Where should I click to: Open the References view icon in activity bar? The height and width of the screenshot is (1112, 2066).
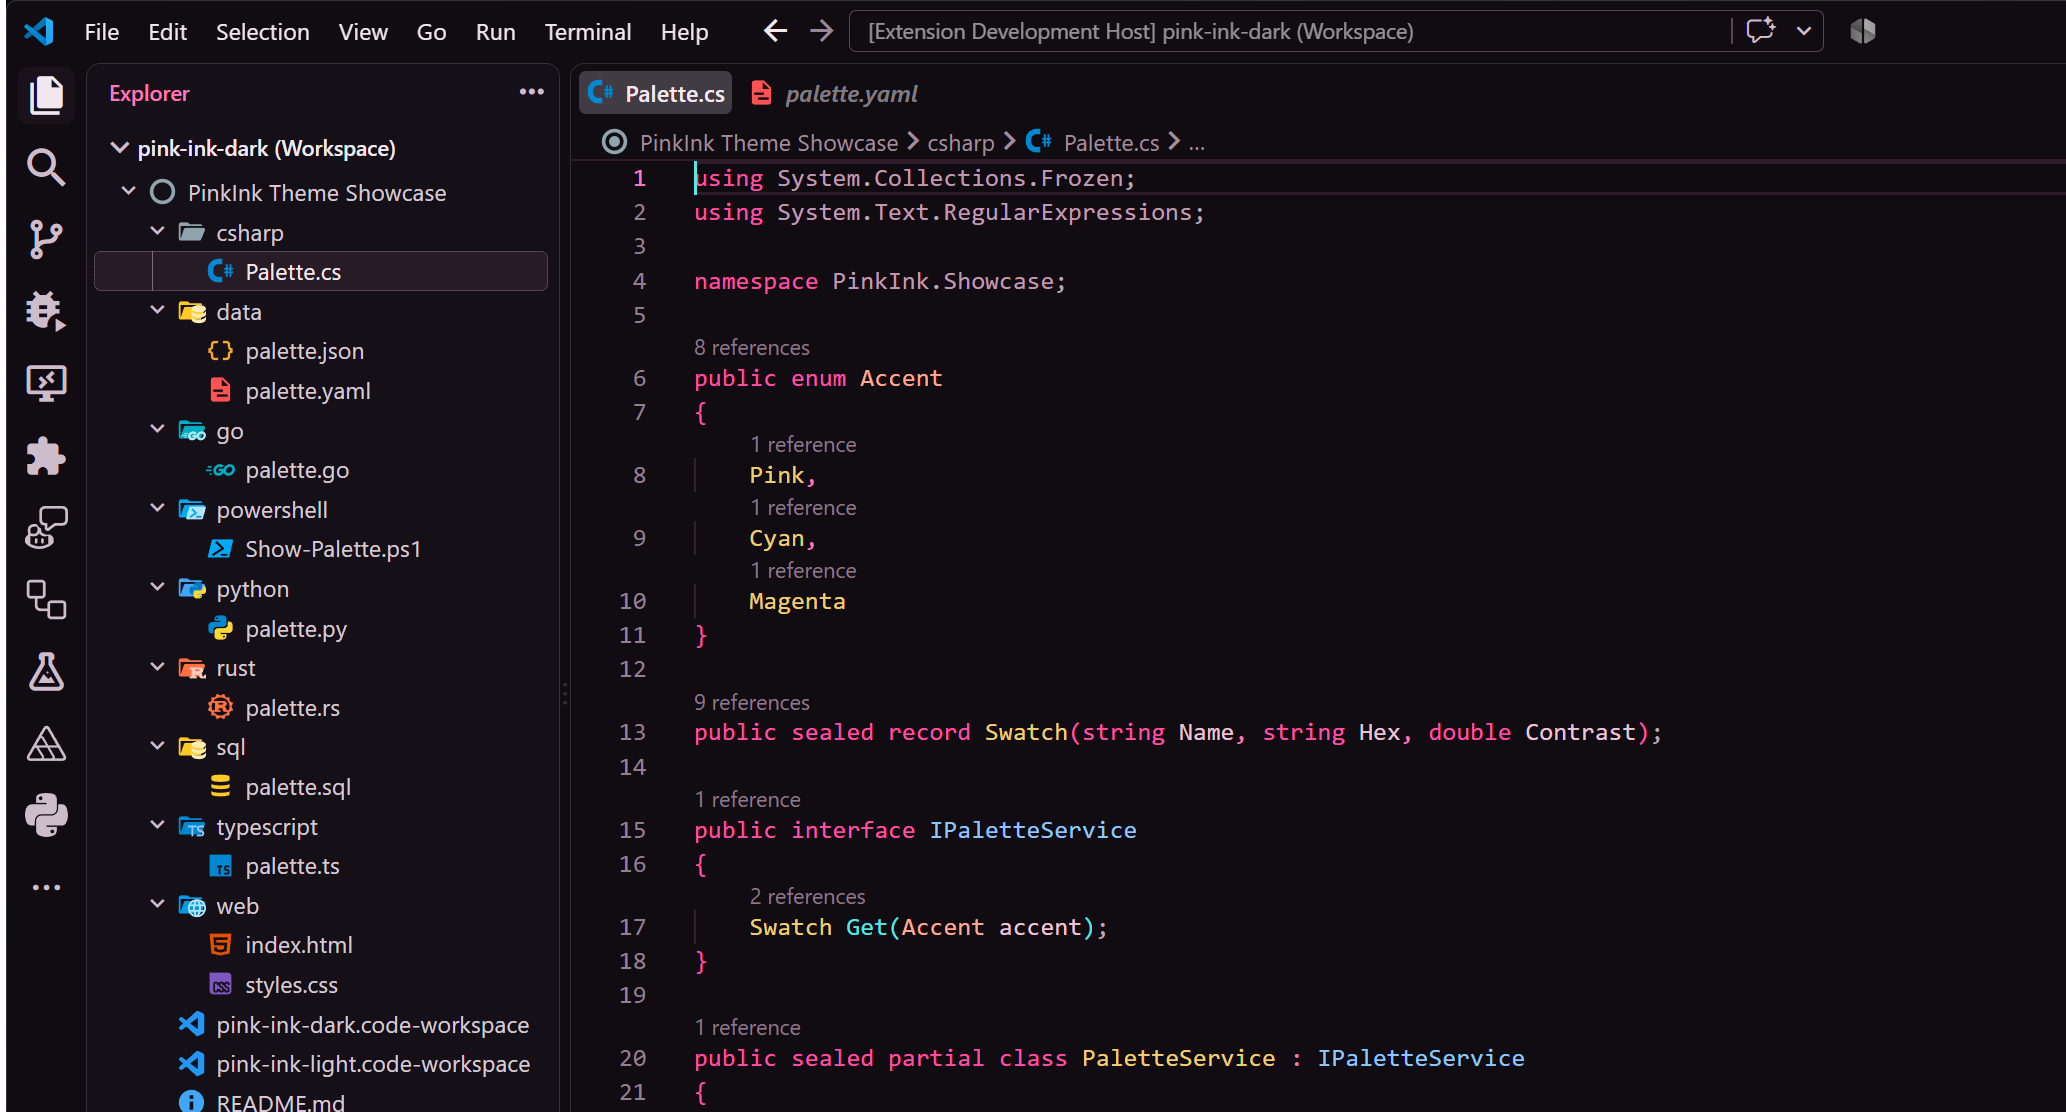[46, 600]
